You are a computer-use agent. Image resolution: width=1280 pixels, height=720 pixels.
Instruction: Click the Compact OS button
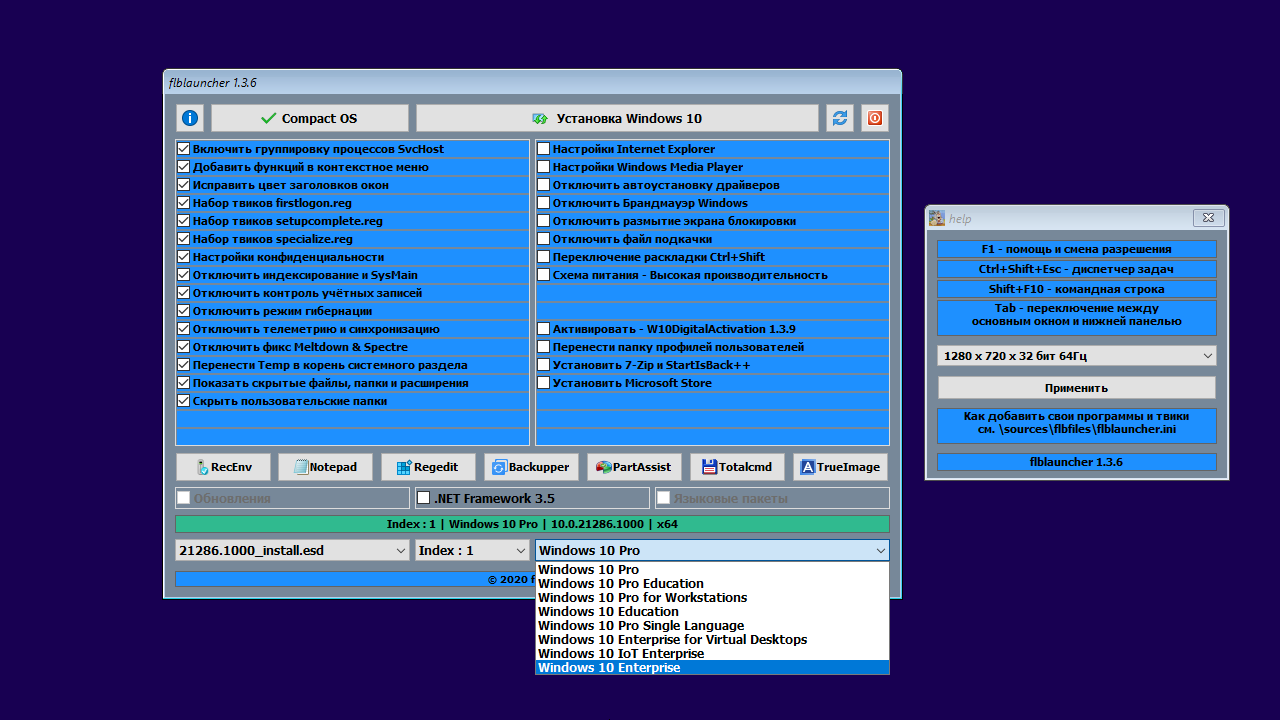coord(310,118)
